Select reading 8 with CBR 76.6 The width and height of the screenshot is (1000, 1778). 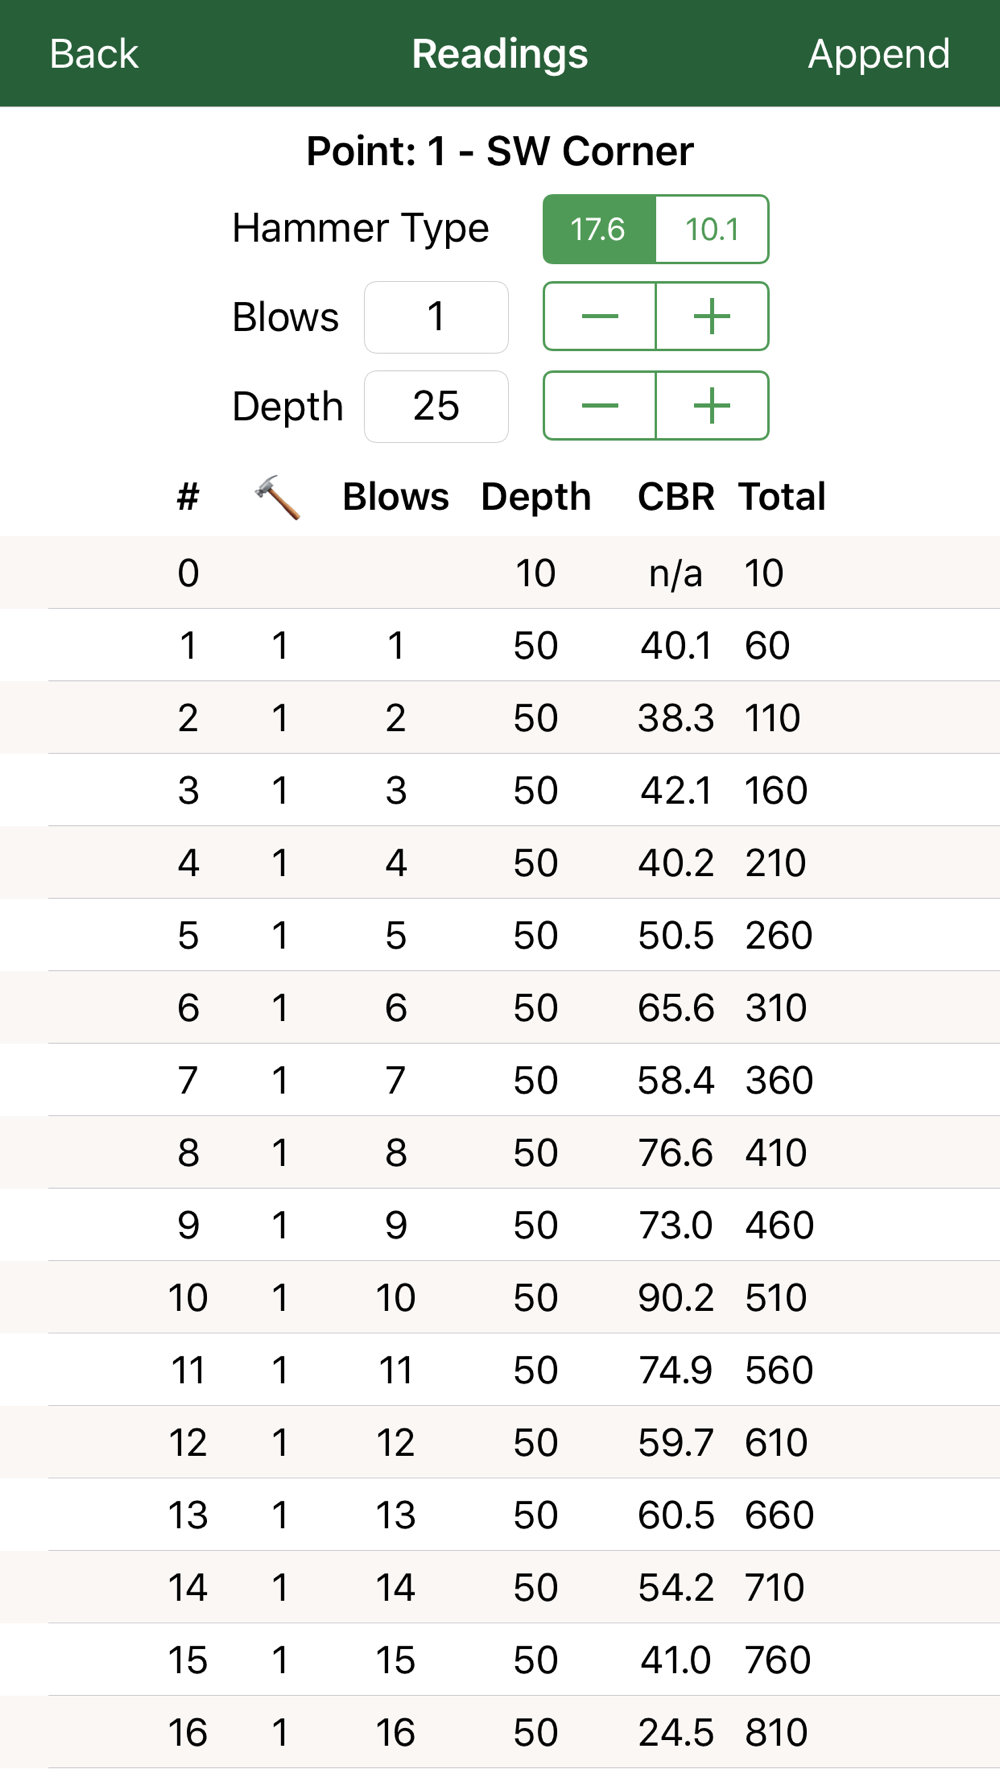pos(500,1152)
